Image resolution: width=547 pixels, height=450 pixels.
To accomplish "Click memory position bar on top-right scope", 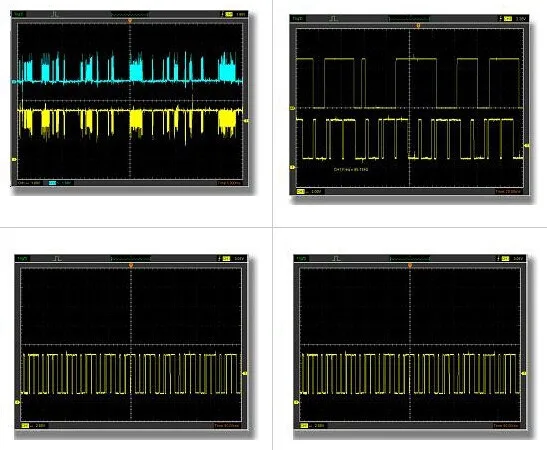I will click(x=409, y=19).
